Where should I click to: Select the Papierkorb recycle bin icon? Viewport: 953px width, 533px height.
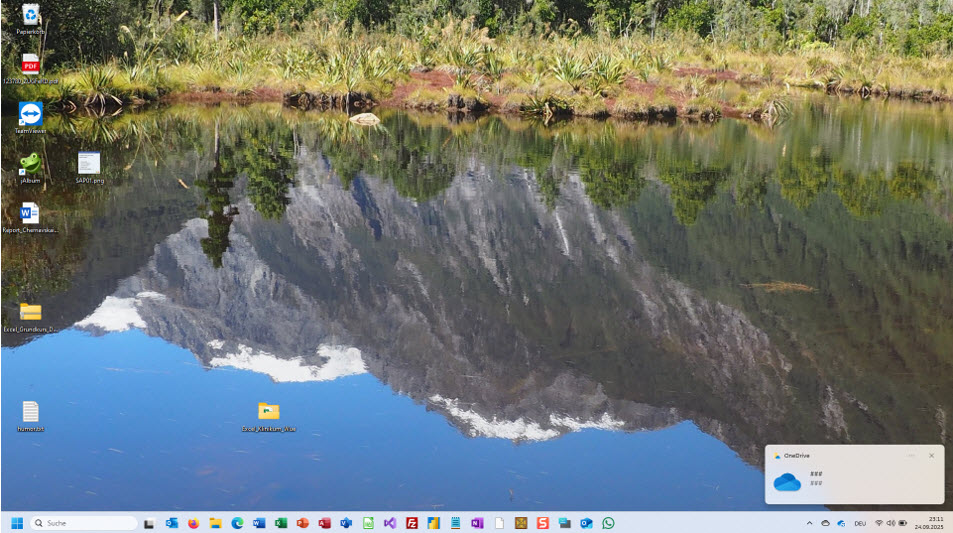pyautogui.click(x=31, y=14)
